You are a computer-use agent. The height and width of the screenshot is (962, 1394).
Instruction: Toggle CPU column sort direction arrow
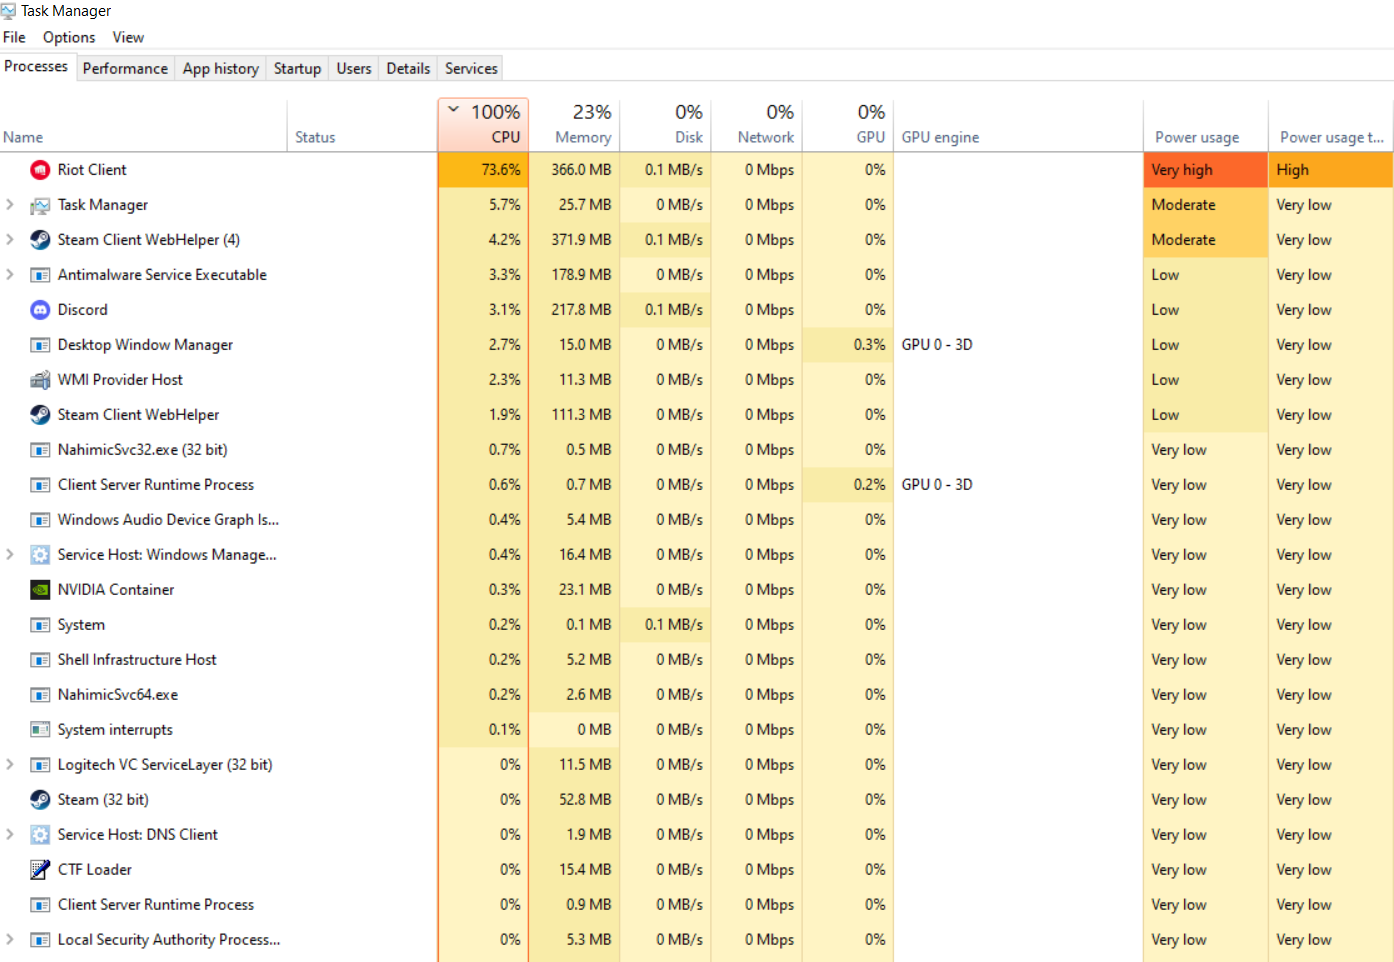tap(454, 110)
